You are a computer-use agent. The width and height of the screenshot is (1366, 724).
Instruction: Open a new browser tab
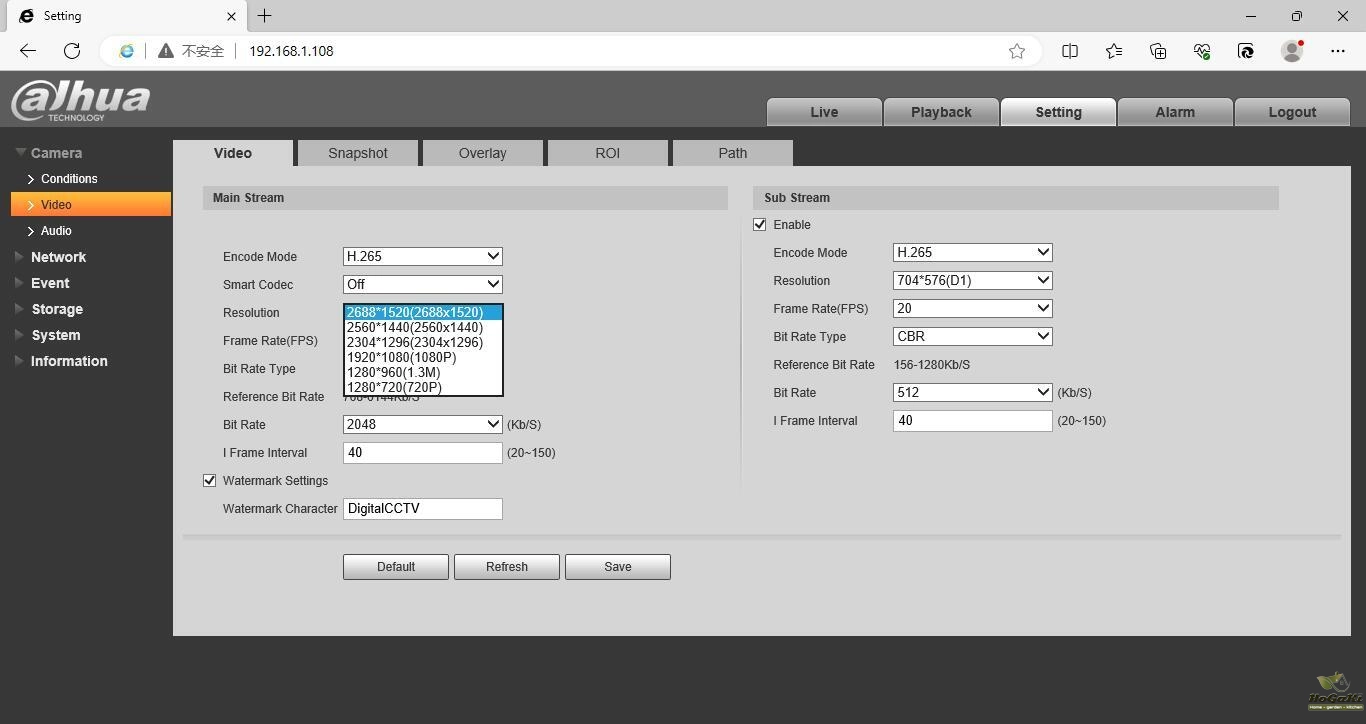(264, 16)
